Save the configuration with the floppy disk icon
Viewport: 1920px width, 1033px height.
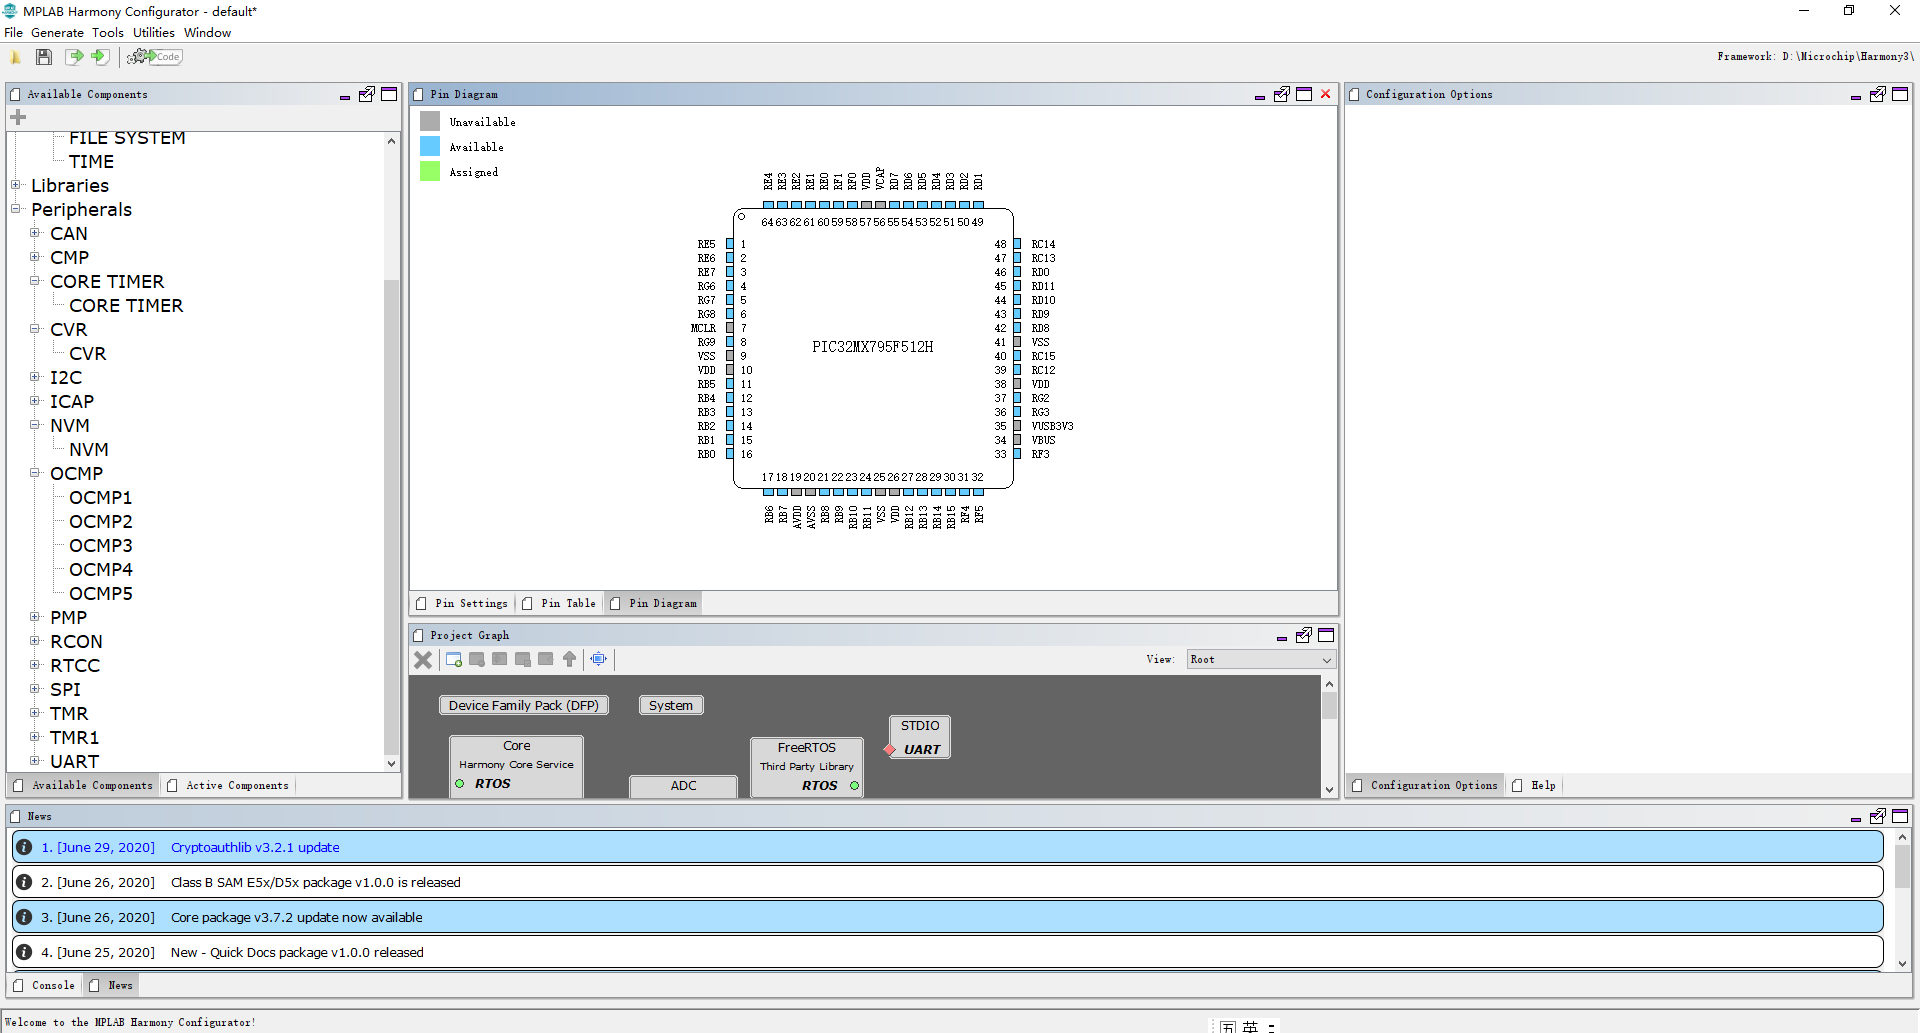coord(44,57)
